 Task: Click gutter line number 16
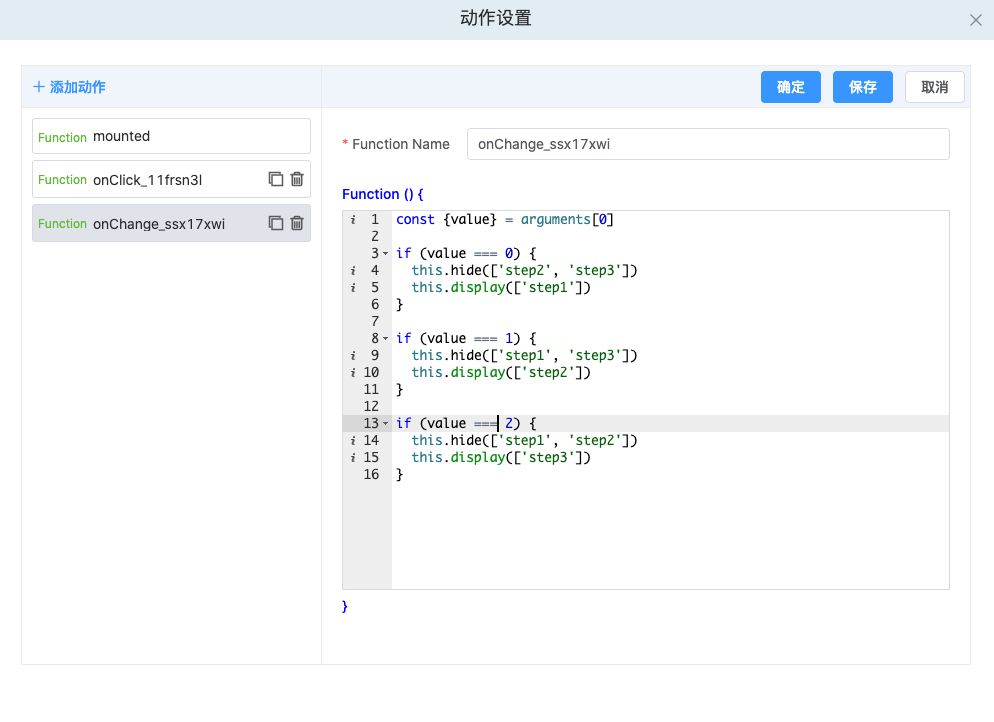(371, 474)
